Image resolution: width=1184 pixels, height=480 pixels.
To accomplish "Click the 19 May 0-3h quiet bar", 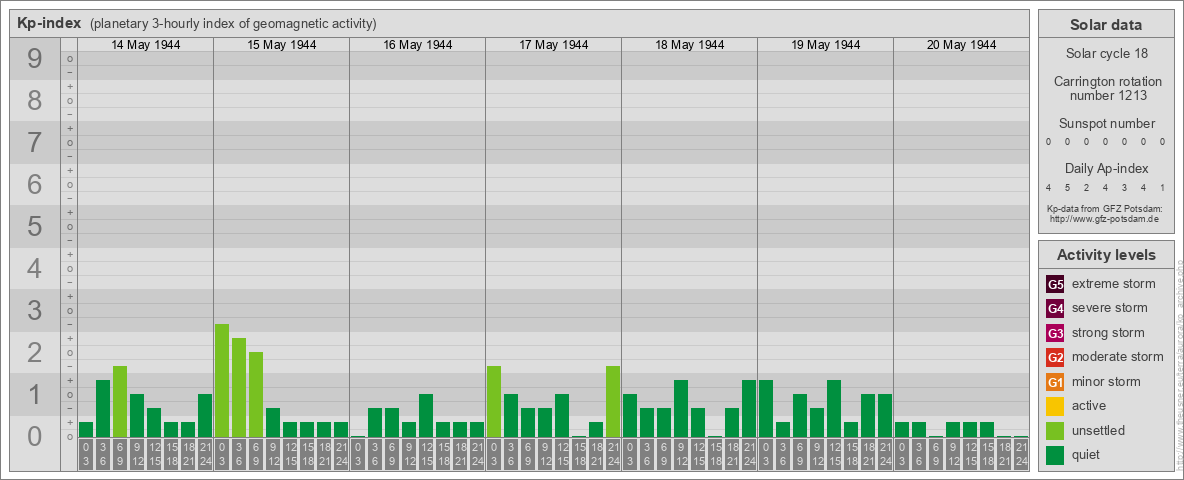I will point(766,408).
